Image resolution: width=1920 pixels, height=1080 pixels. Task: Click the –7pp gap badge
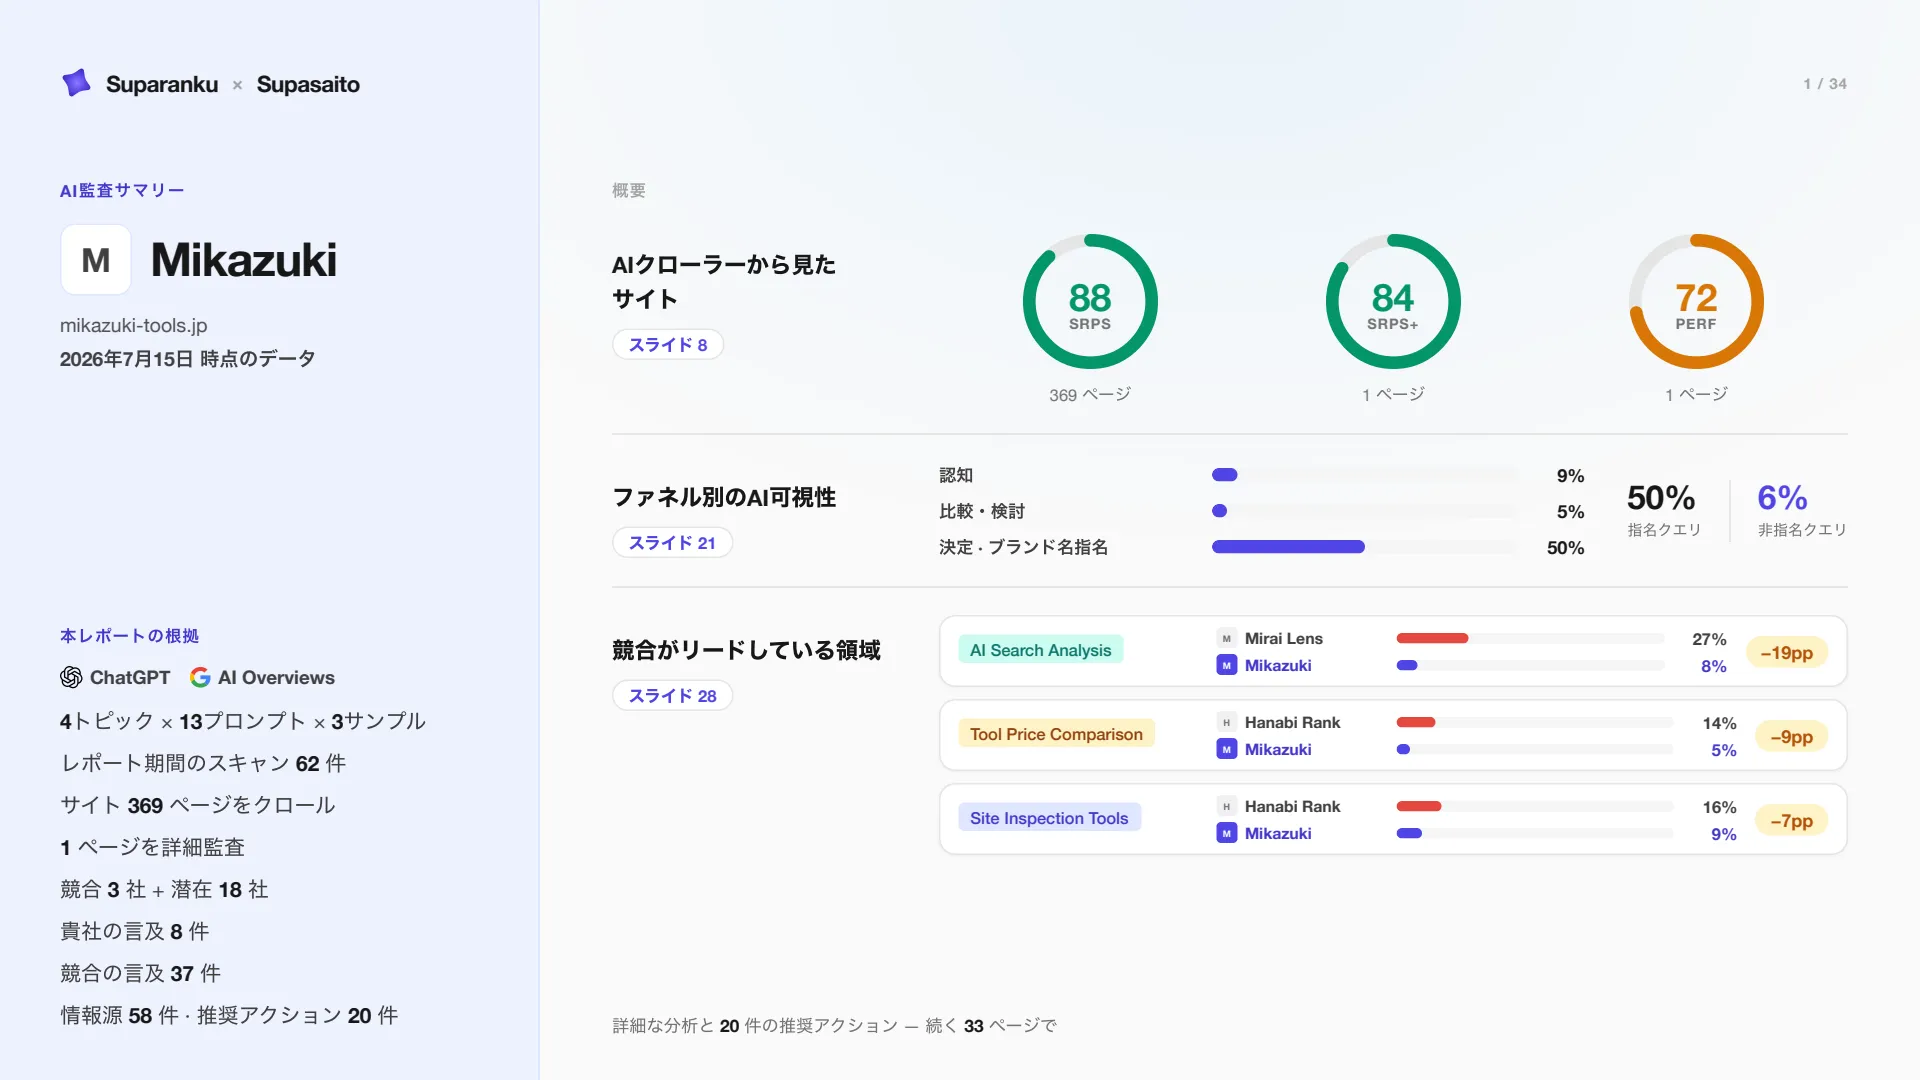click(x=1791, y=820)
